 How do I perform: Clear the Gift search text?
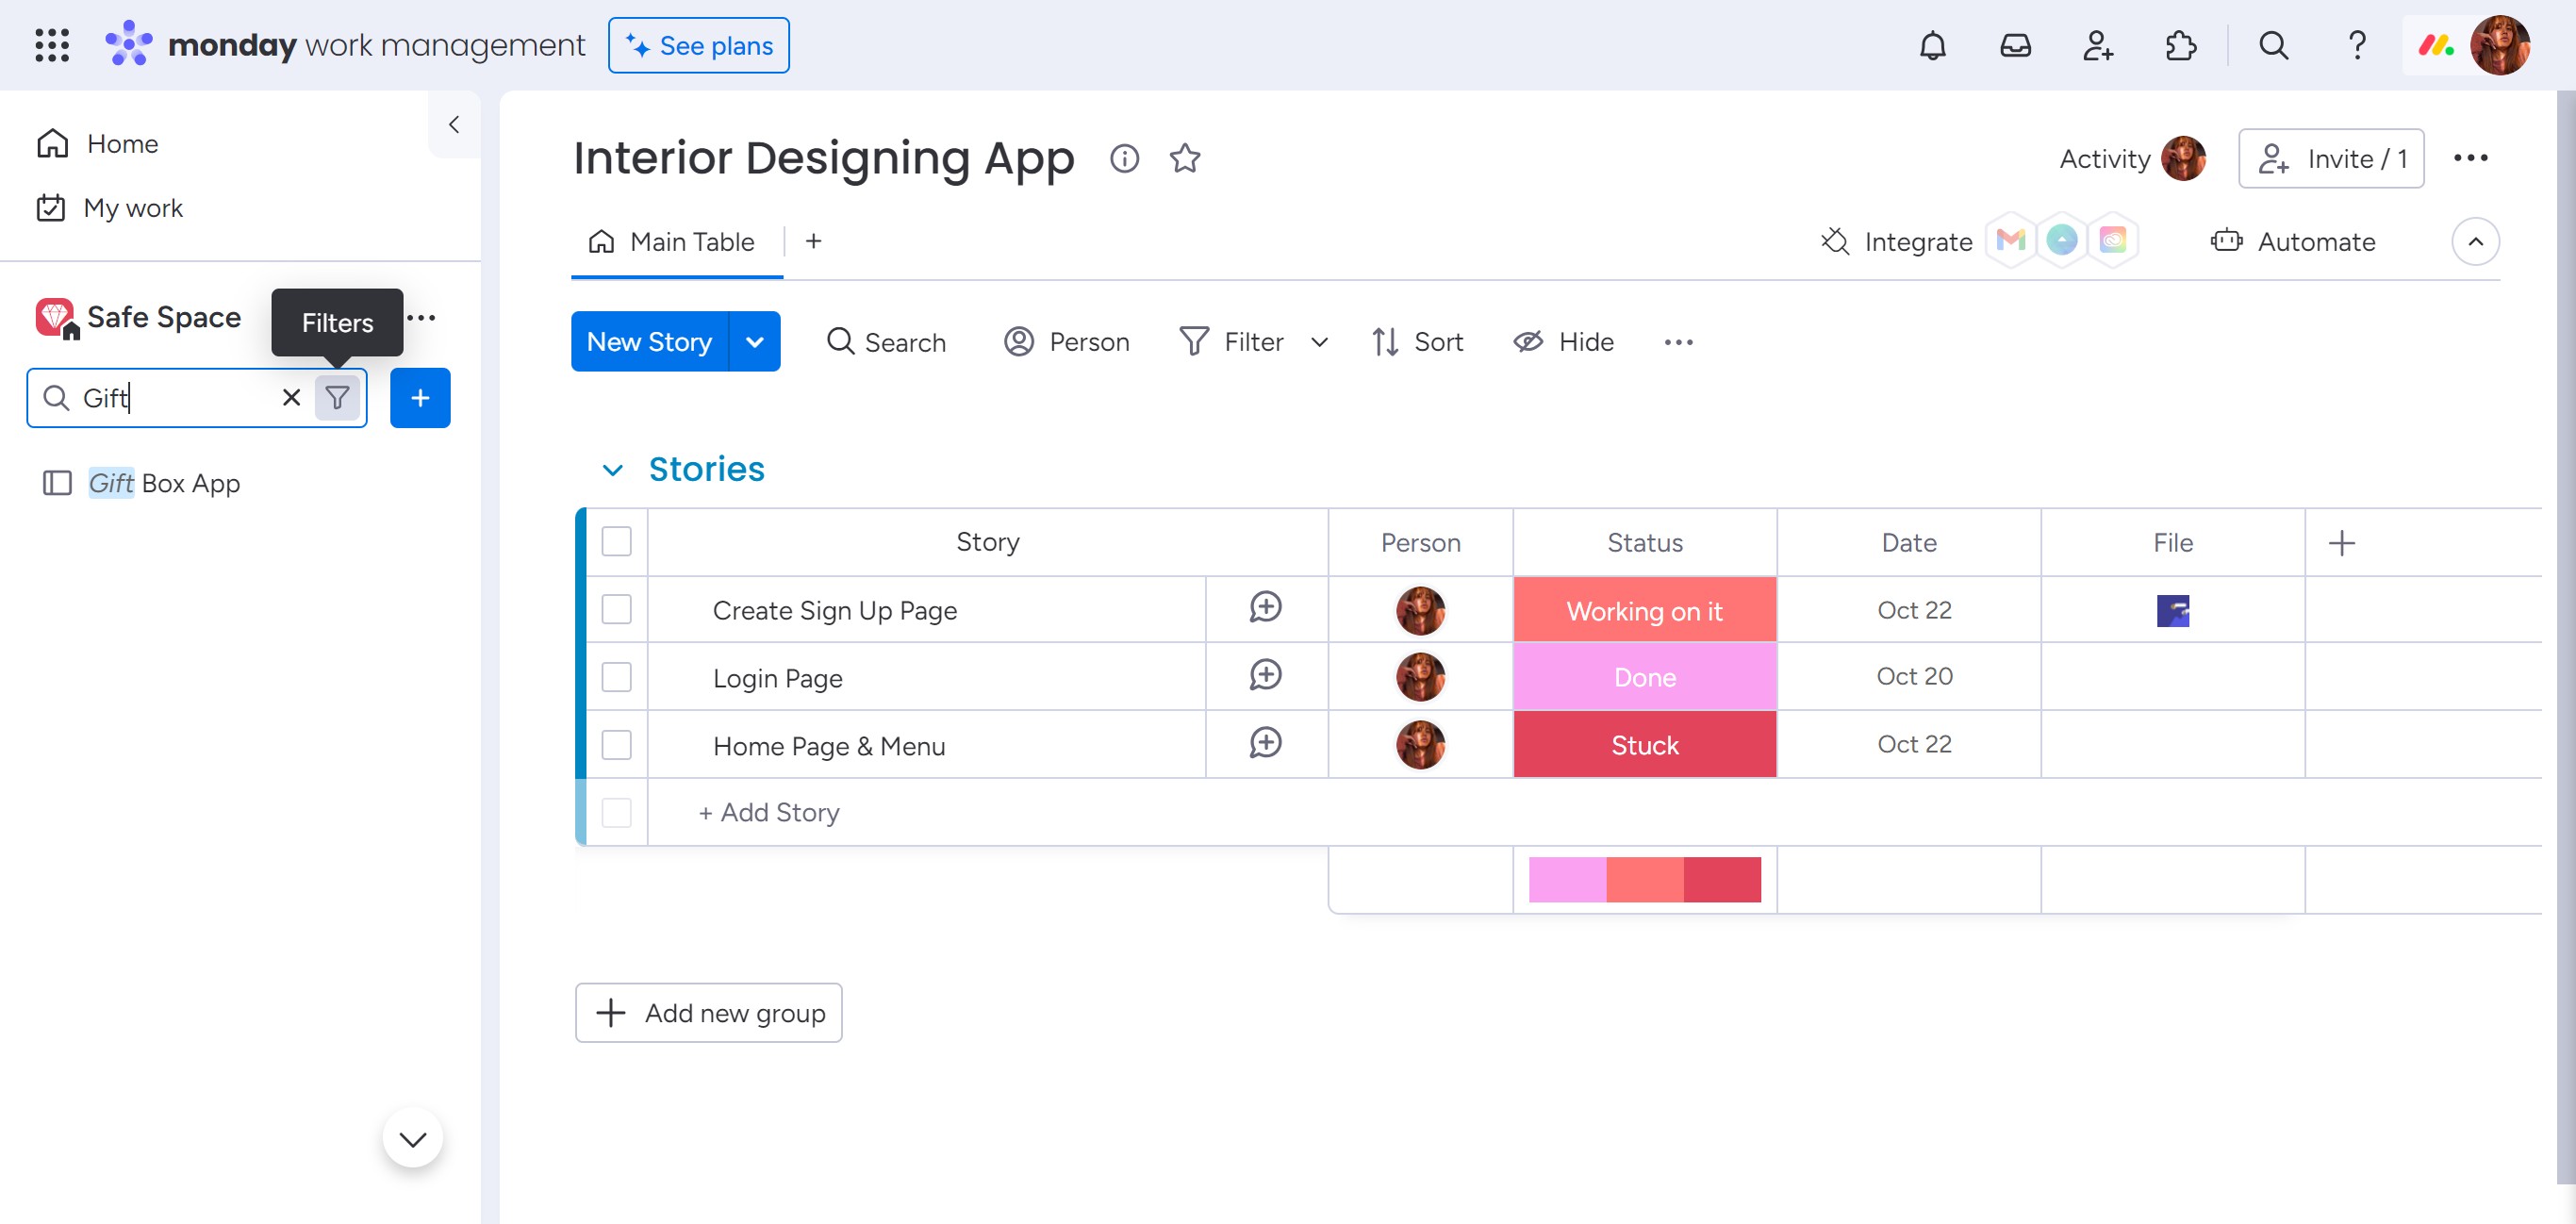[x=291, y=398]
